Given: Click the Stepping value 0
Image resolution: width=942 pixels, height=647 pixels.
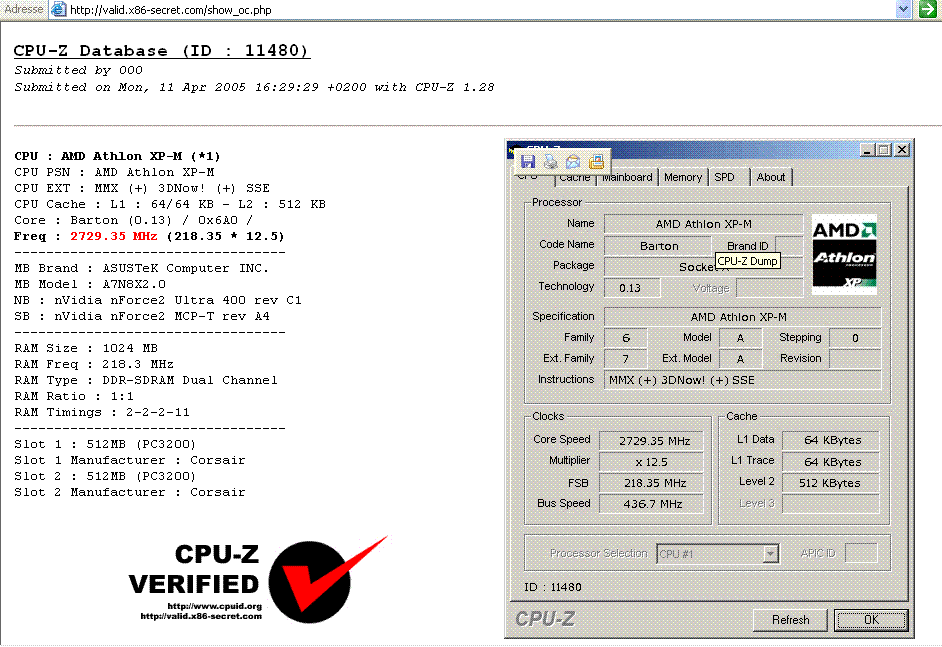Looking at the screenshot, I should click(x=855, y=338).
